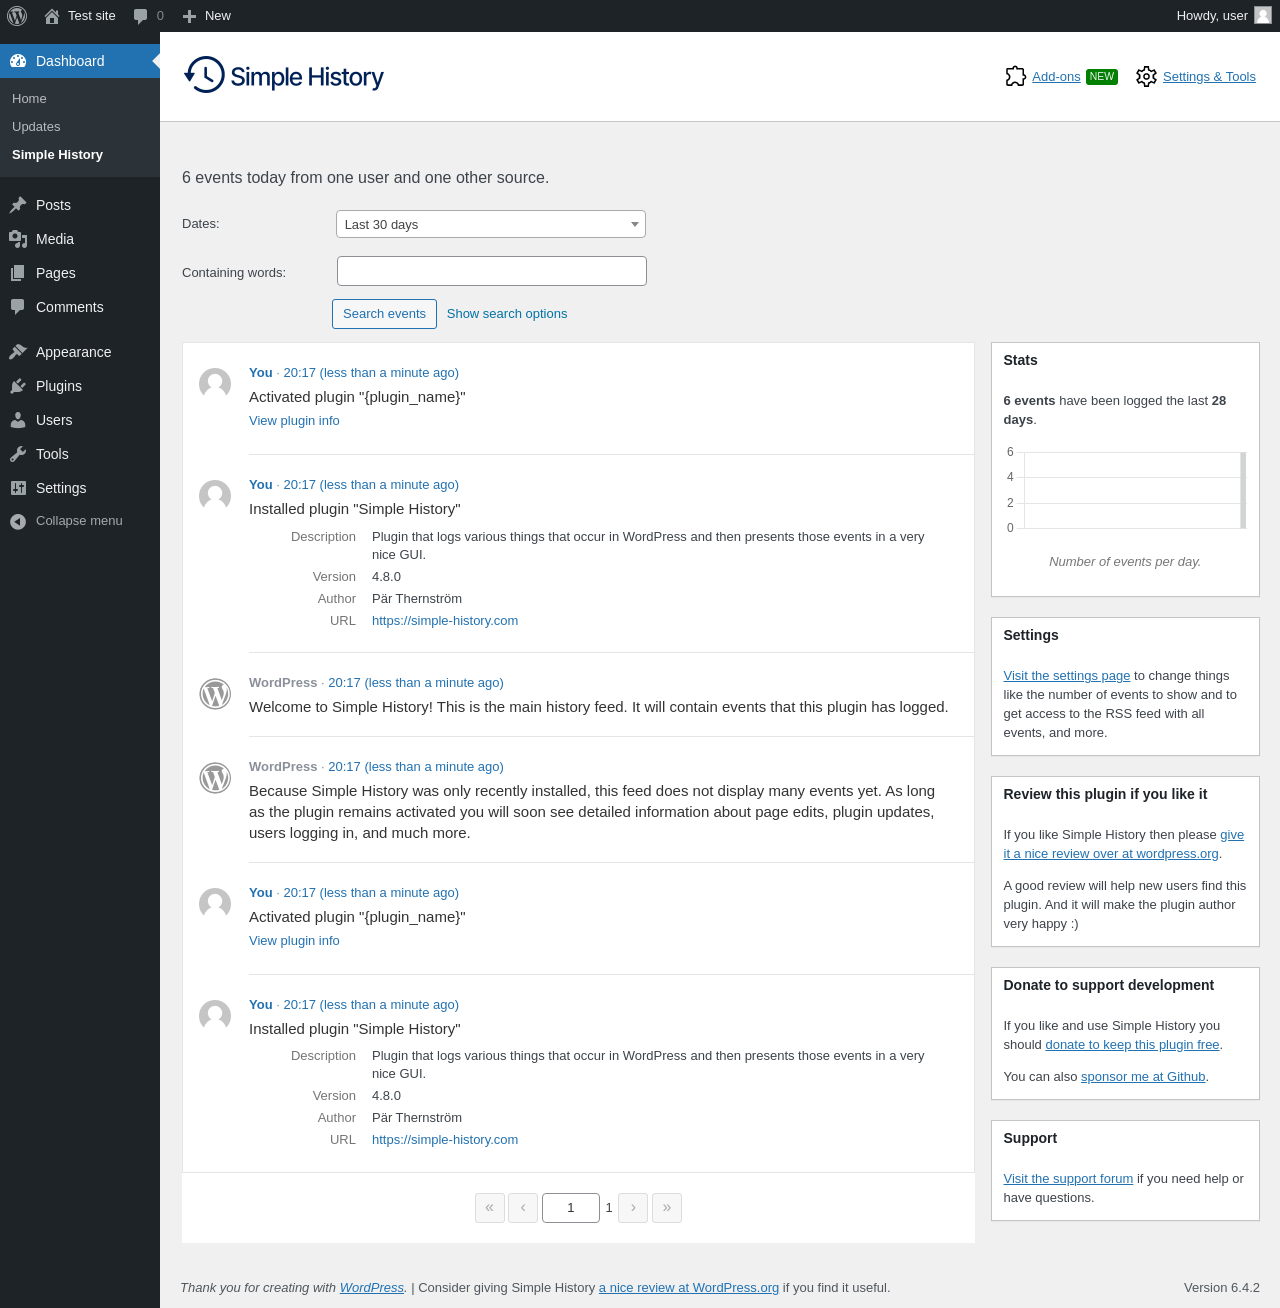
Task: Click the Users icon in sidebar
Action: [x=18, y=420]
